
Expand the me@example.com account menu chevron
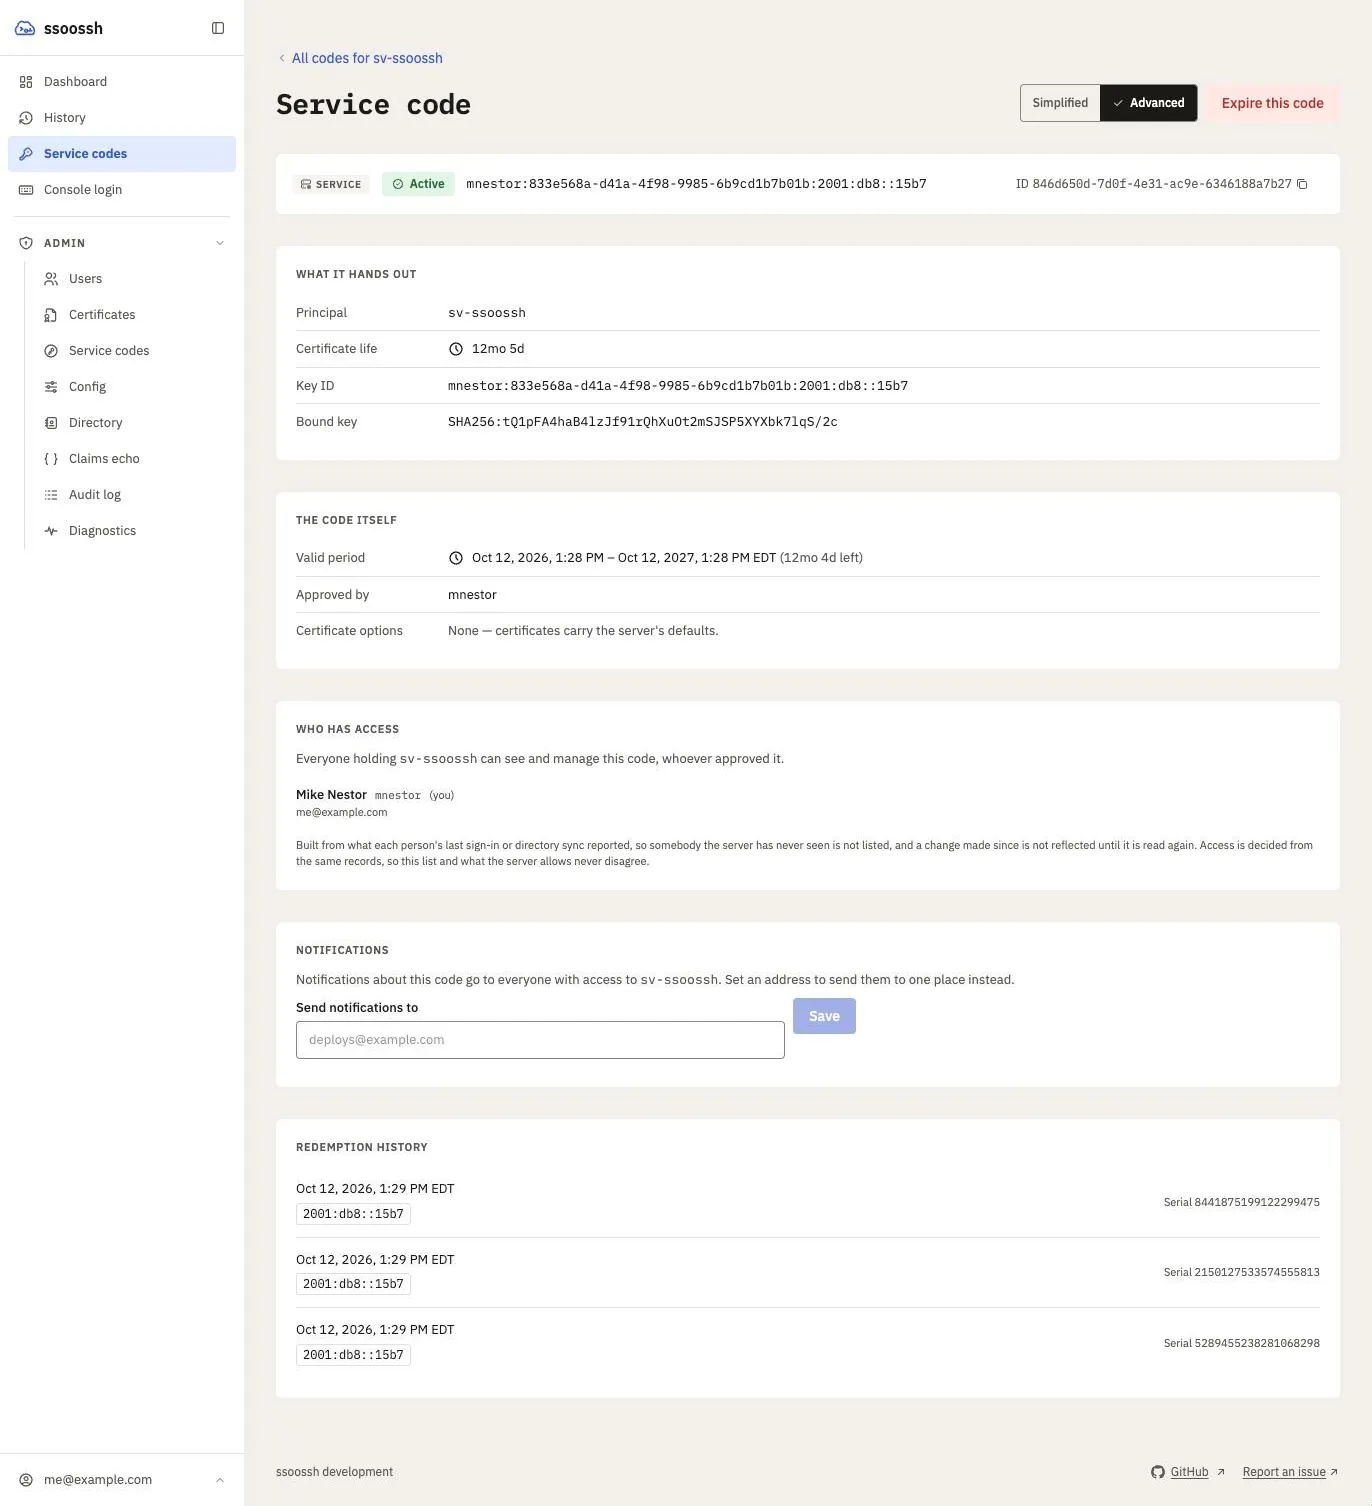[x=220, y=1480]
